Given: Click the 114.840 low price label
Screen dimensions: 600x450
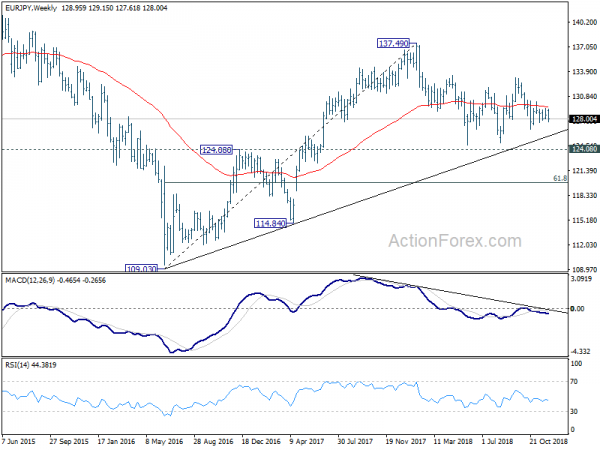Looking at the screenshot, I should [x=270, y=223].
